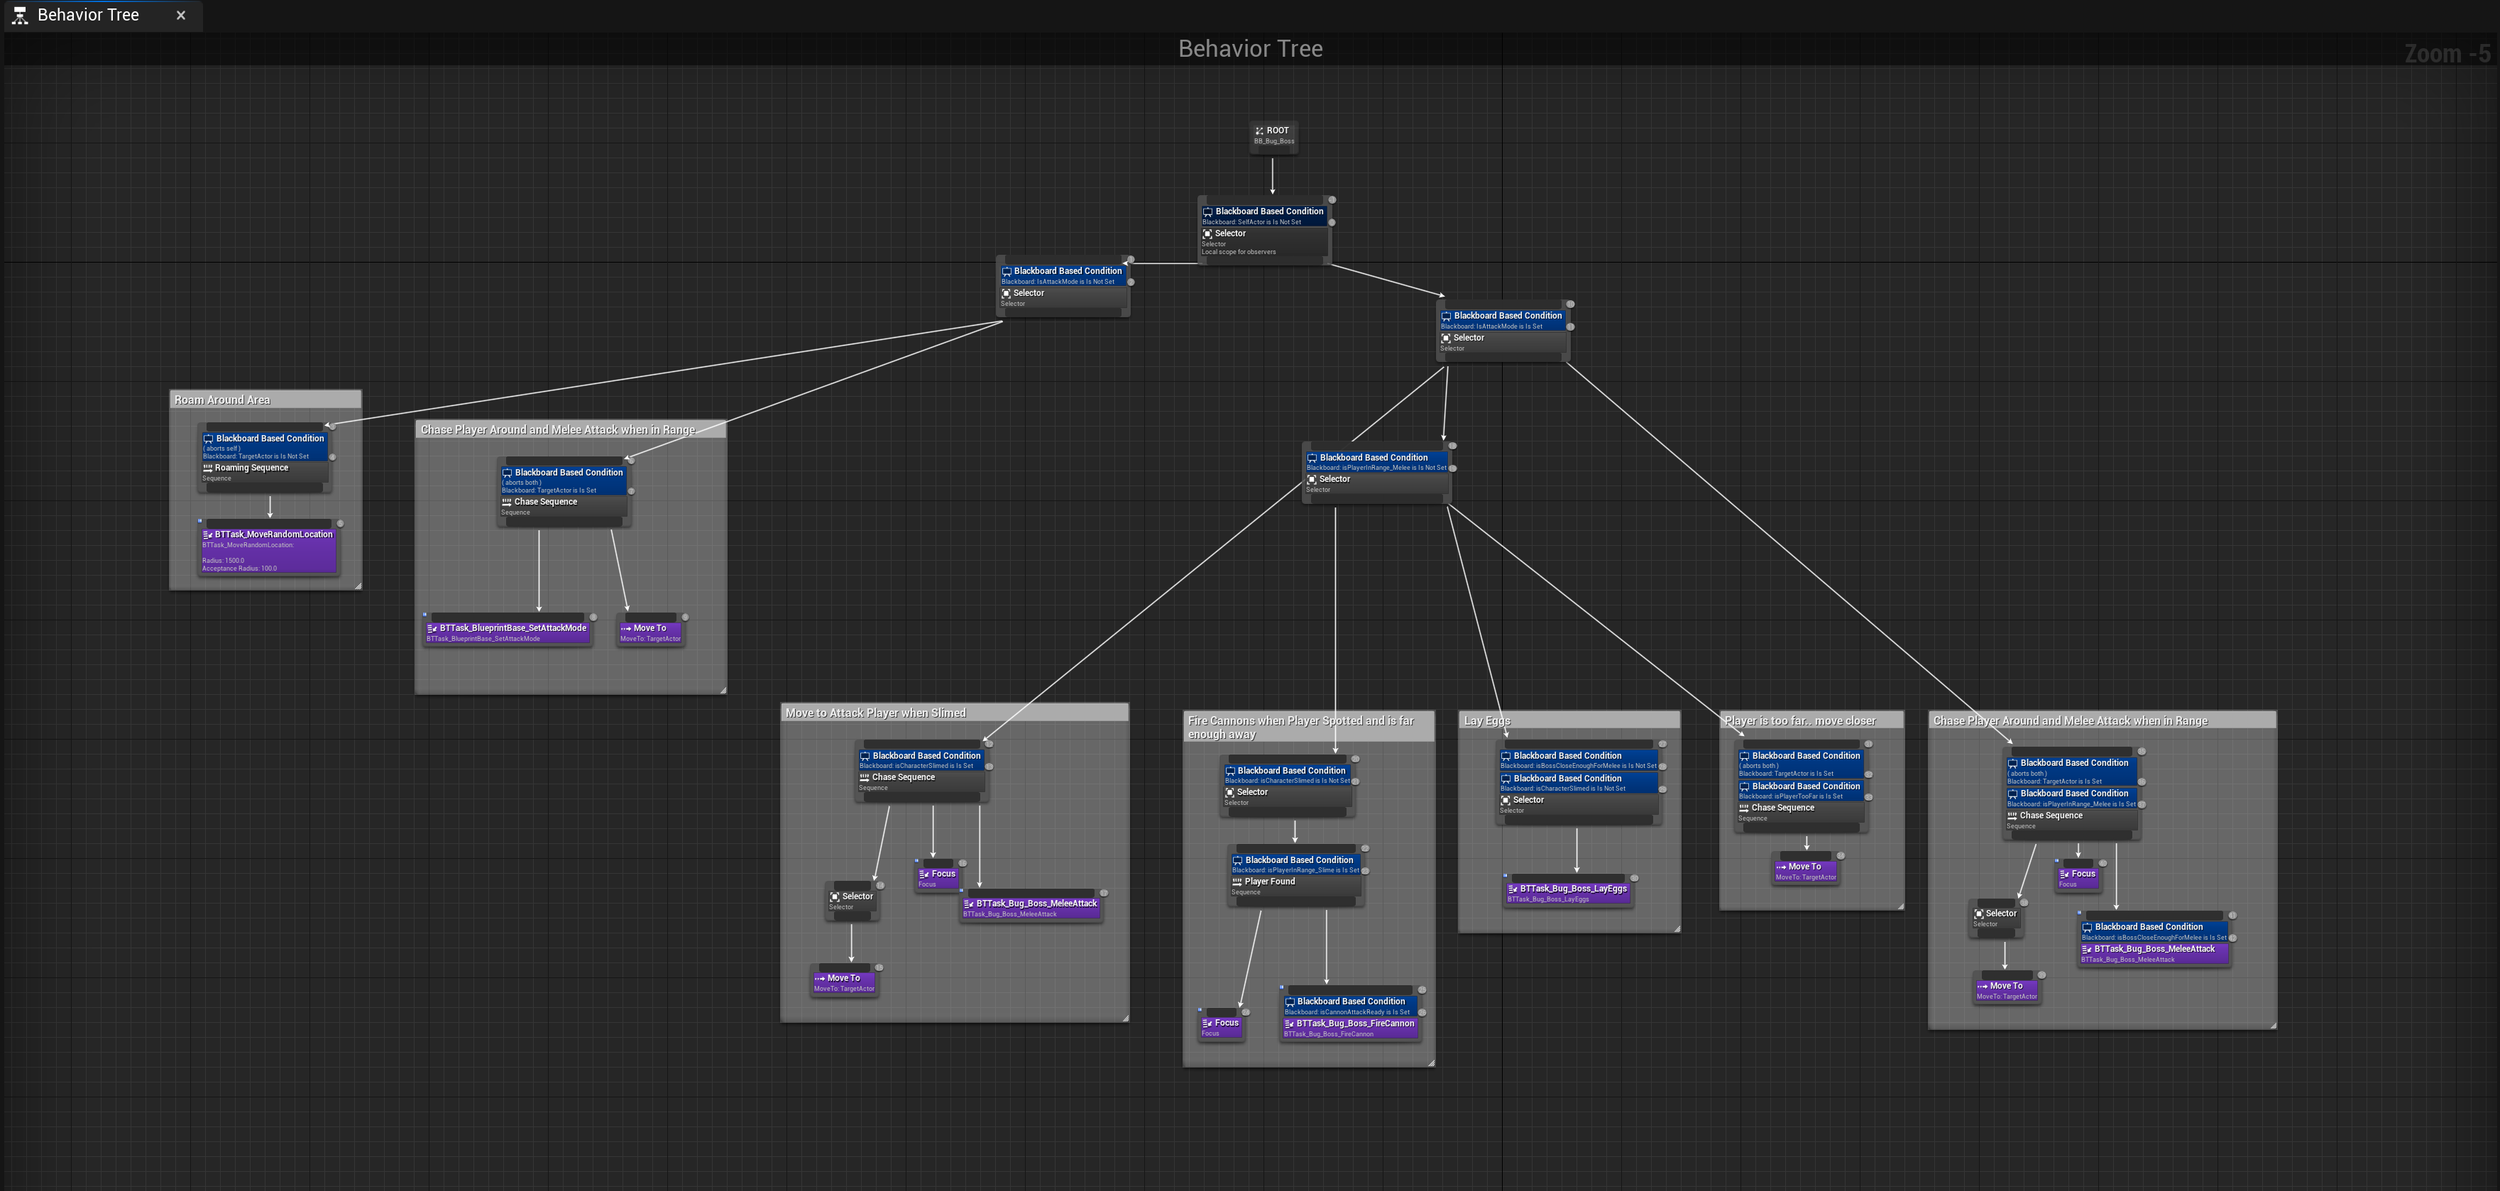Click the 'isPlayerTooFar is Is Set' decorator
Viewport: 2500px width, 1191px height.
1800,790
